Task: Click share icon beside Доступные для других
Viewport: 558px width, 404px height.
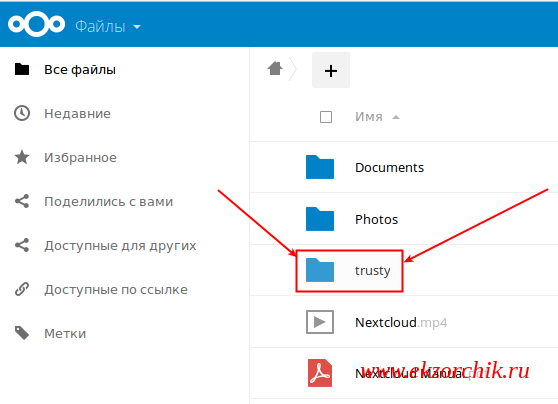Action: pos(22,245)
